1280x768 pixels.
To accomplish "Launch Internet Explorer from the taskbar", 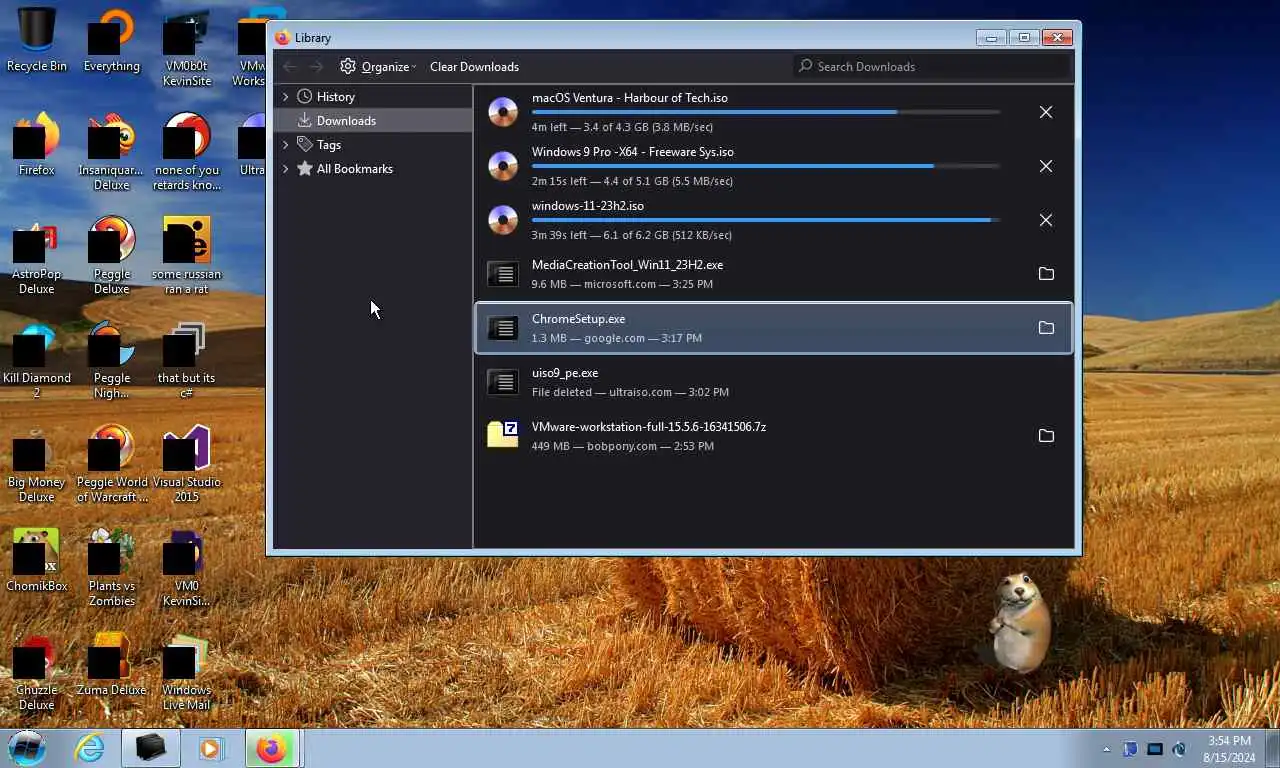I will click(x=89, y=748).
